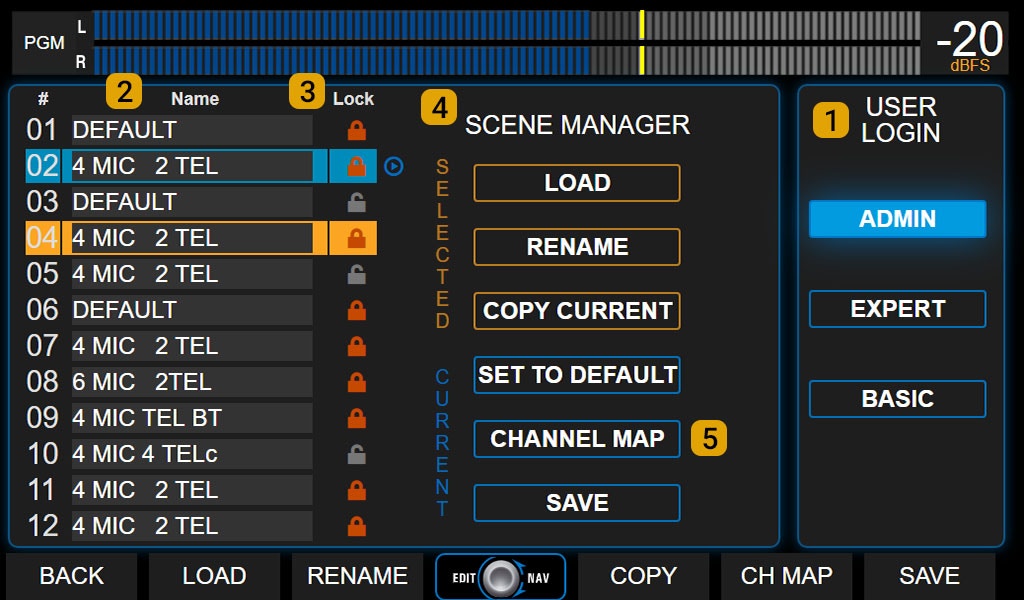
Task: Click the orange lock icon on scene 04
Action: [x=355, y=238]
